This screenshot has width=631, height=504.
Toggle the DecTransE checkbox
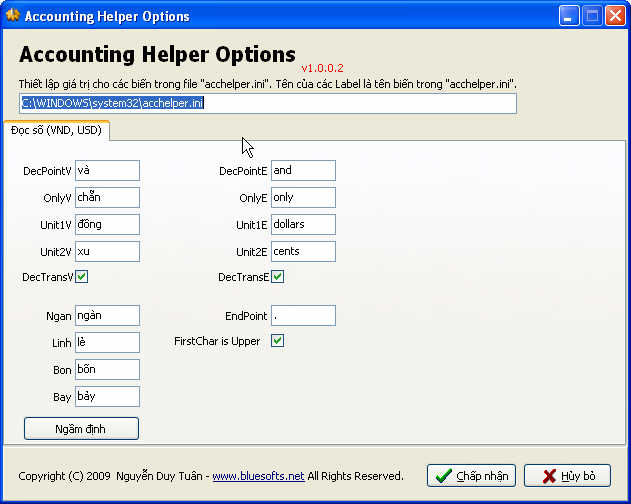[278, 277]
